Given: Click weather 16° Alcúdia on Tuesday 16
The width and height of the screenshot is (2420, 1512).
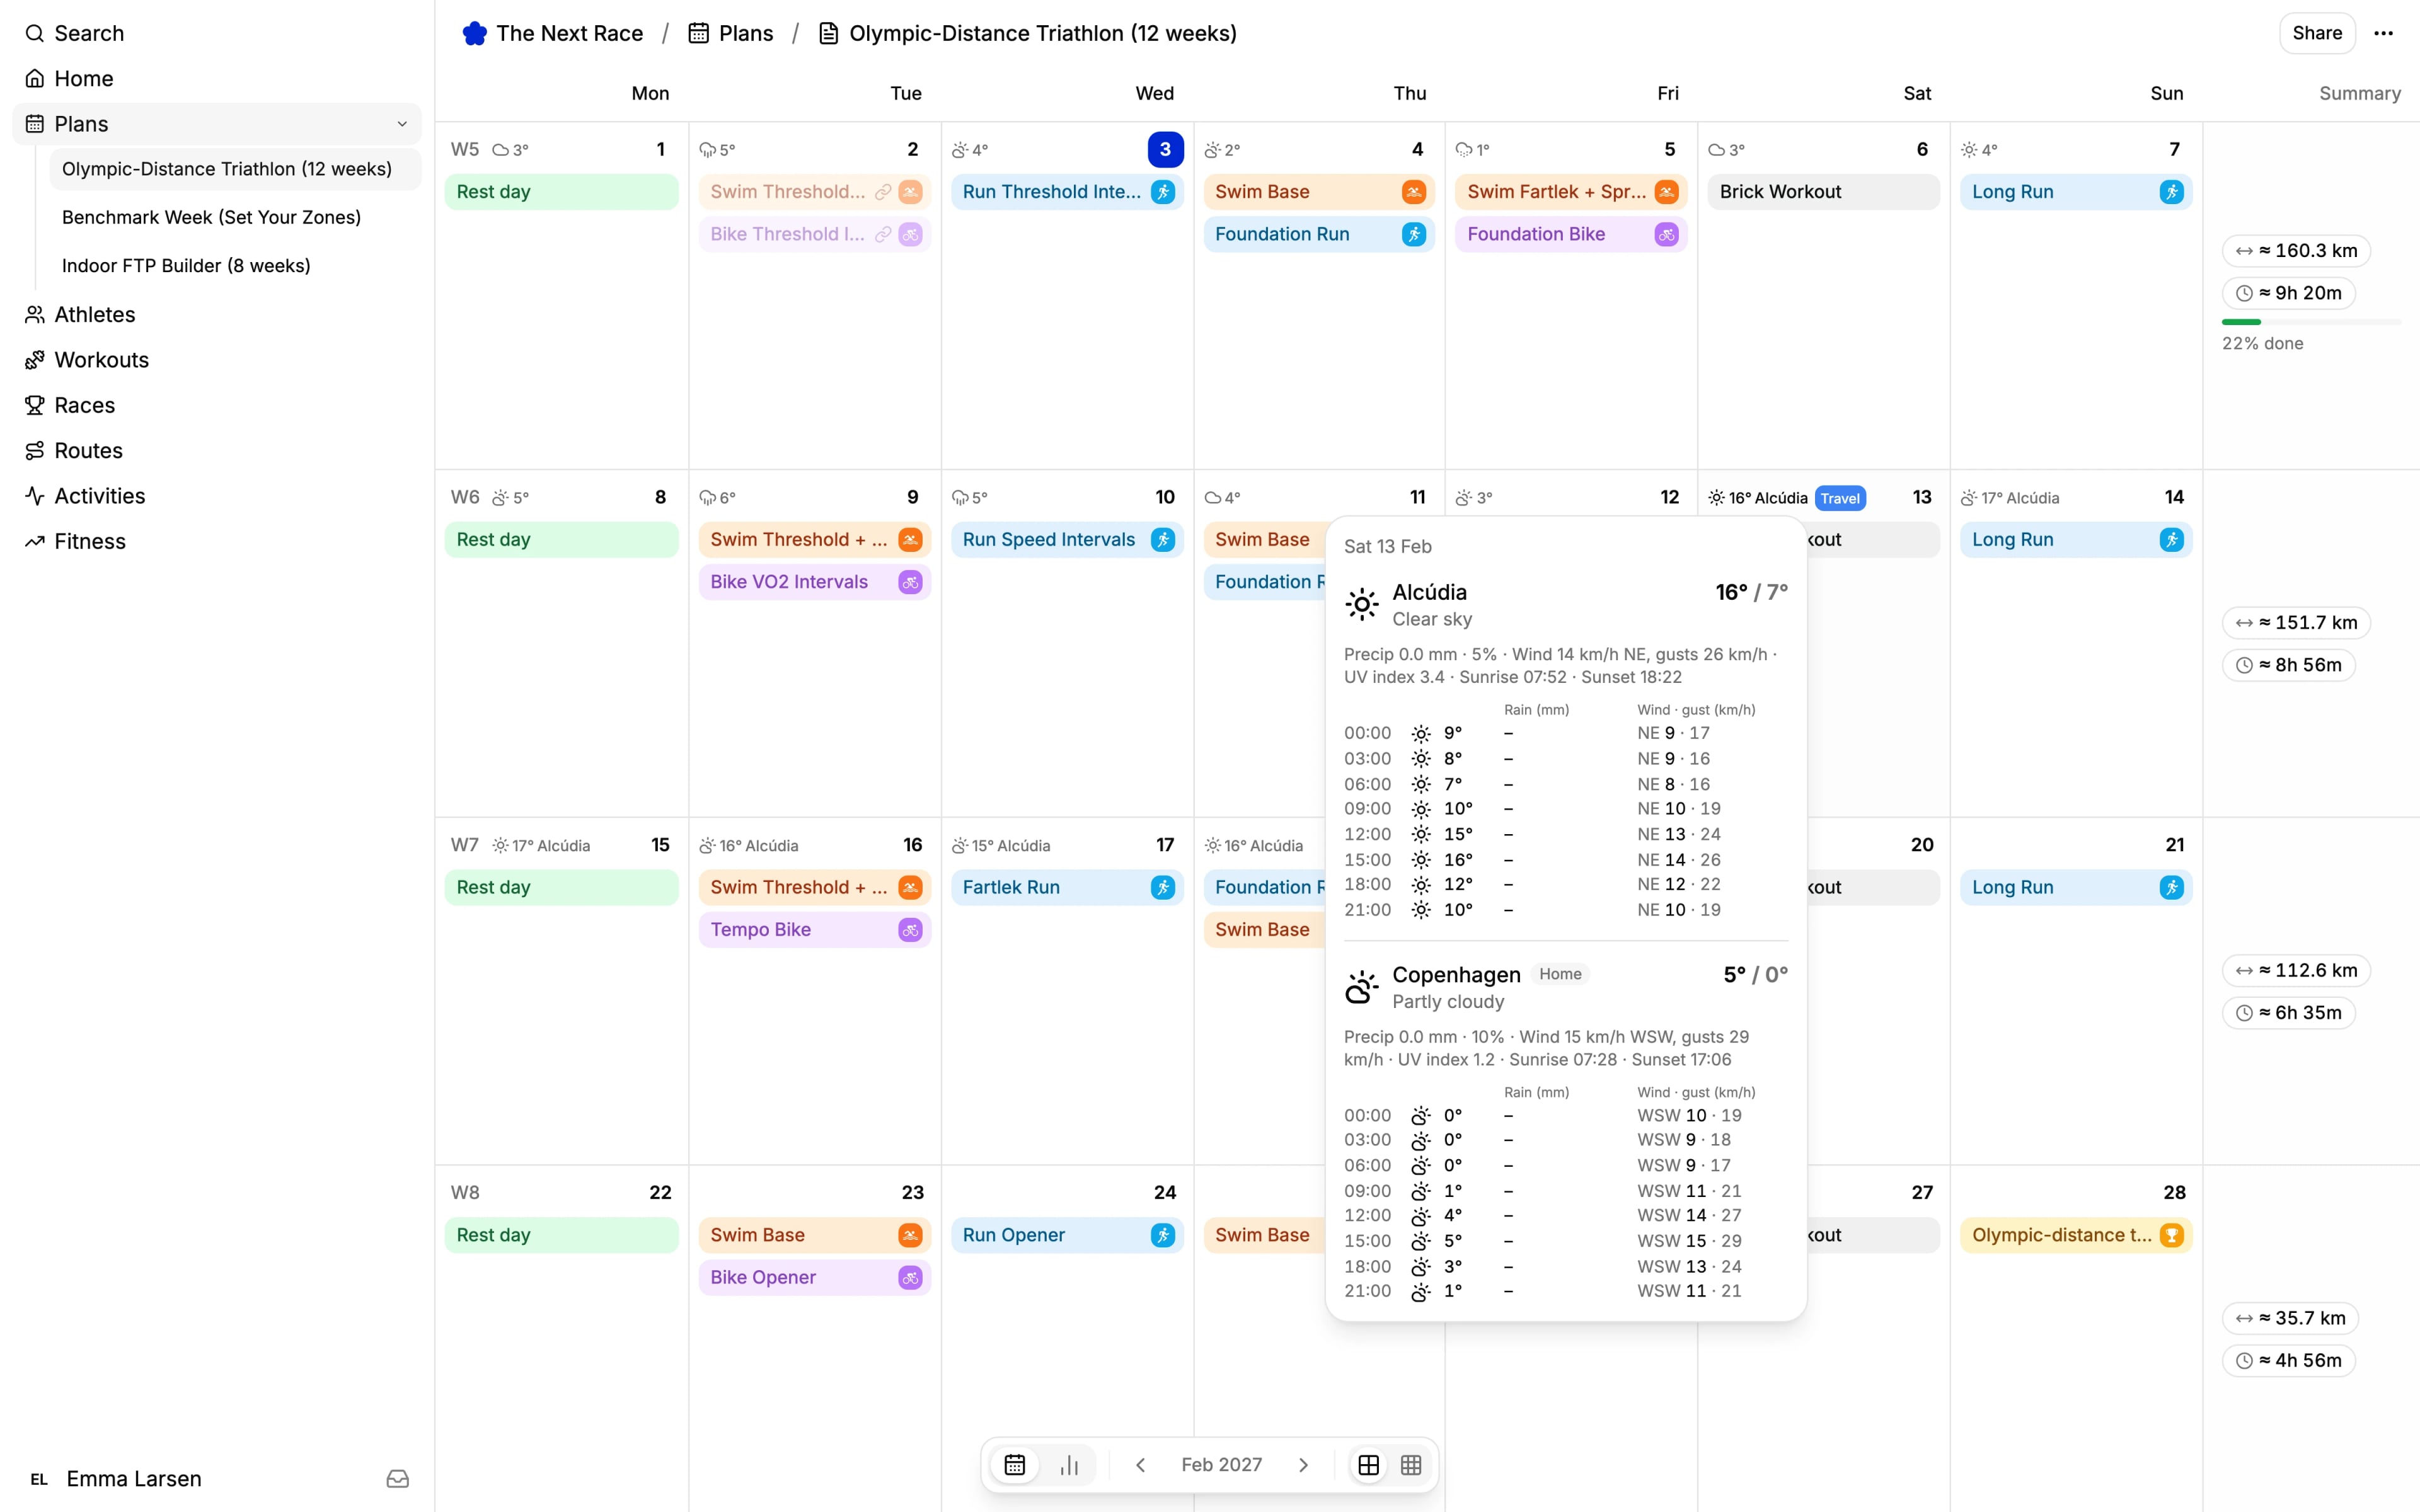Looking at the screenshot, I should point(748,846).
